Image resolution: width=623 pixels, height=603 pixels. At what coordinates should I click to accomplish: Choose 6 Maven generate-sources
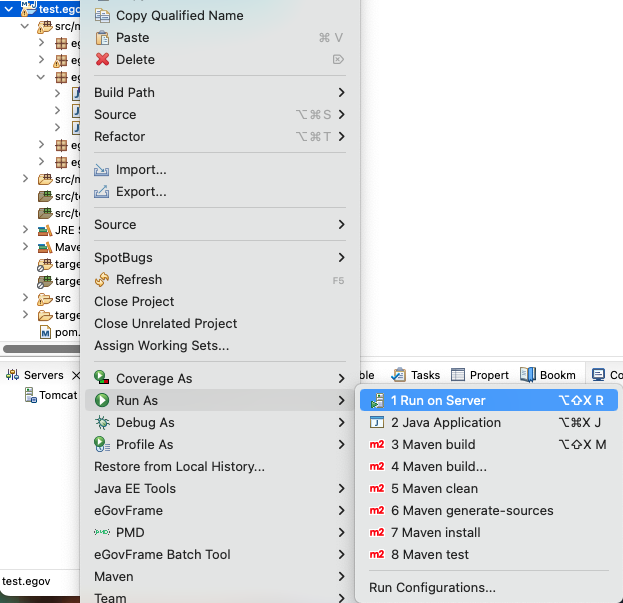[x=488, y=510]
